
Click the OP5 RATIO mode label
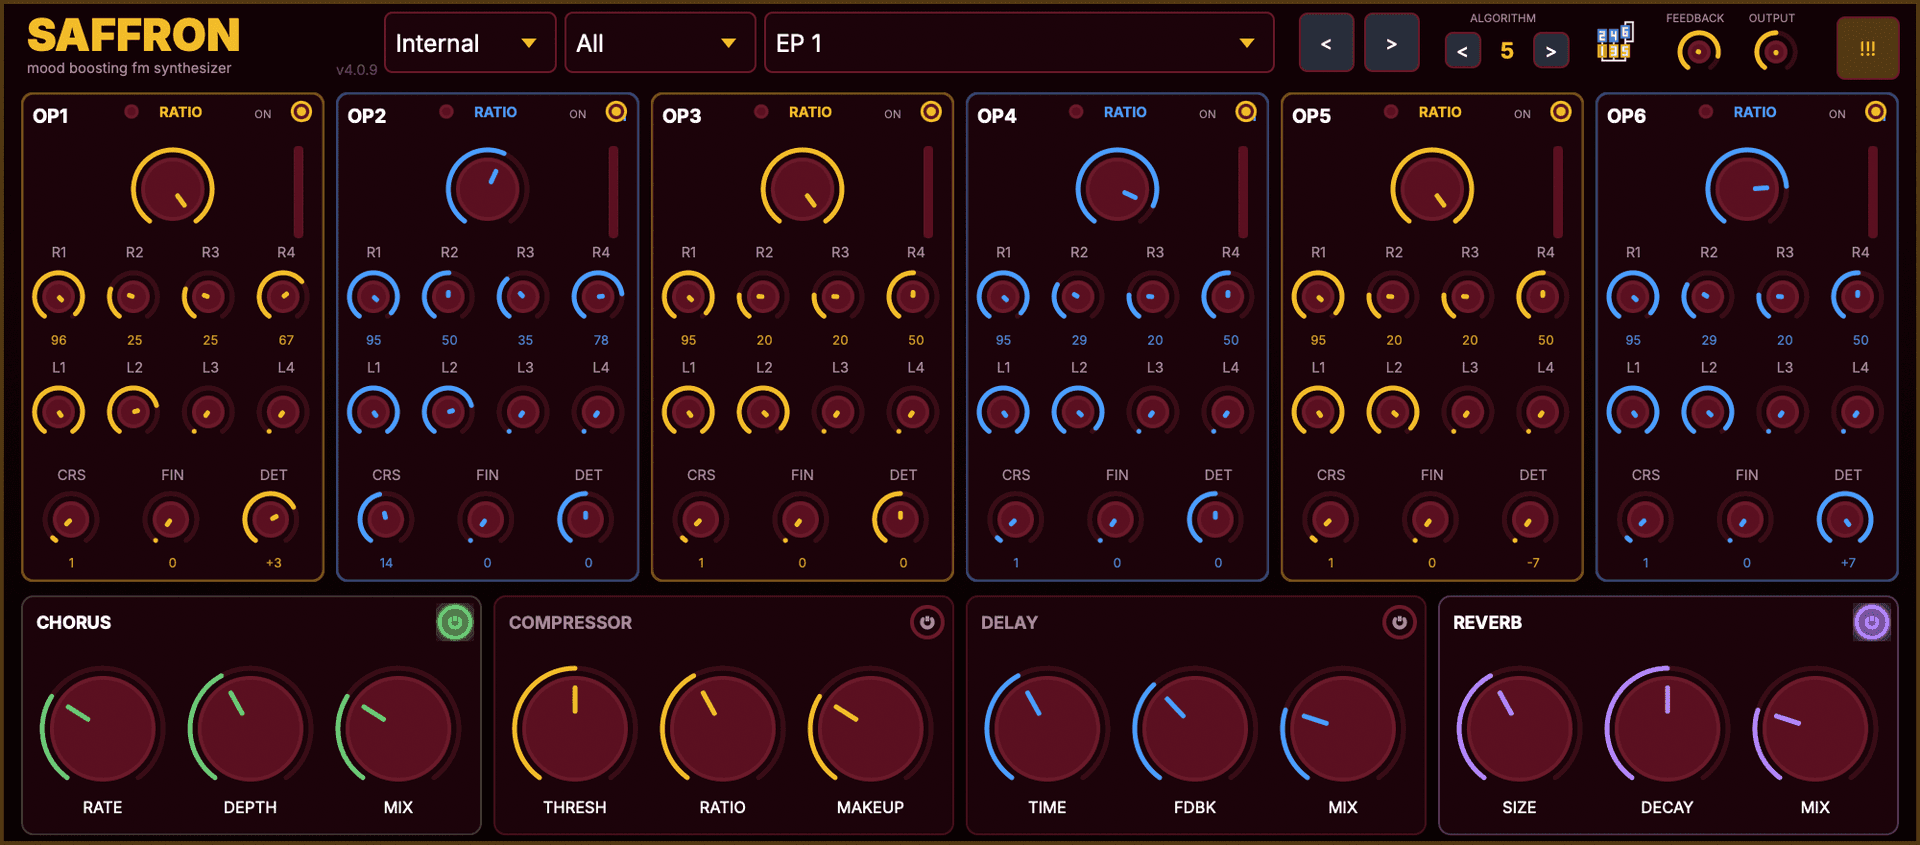1440,112
